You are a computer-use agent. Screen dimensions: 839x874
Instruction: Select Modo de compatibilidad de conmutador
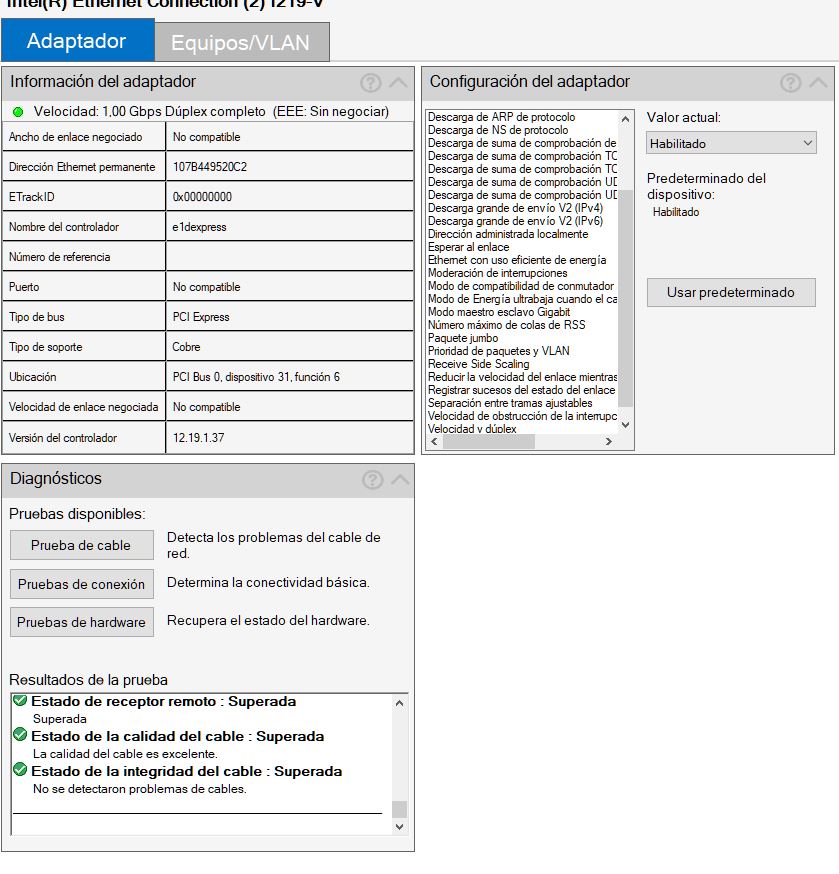click(521, 286)
